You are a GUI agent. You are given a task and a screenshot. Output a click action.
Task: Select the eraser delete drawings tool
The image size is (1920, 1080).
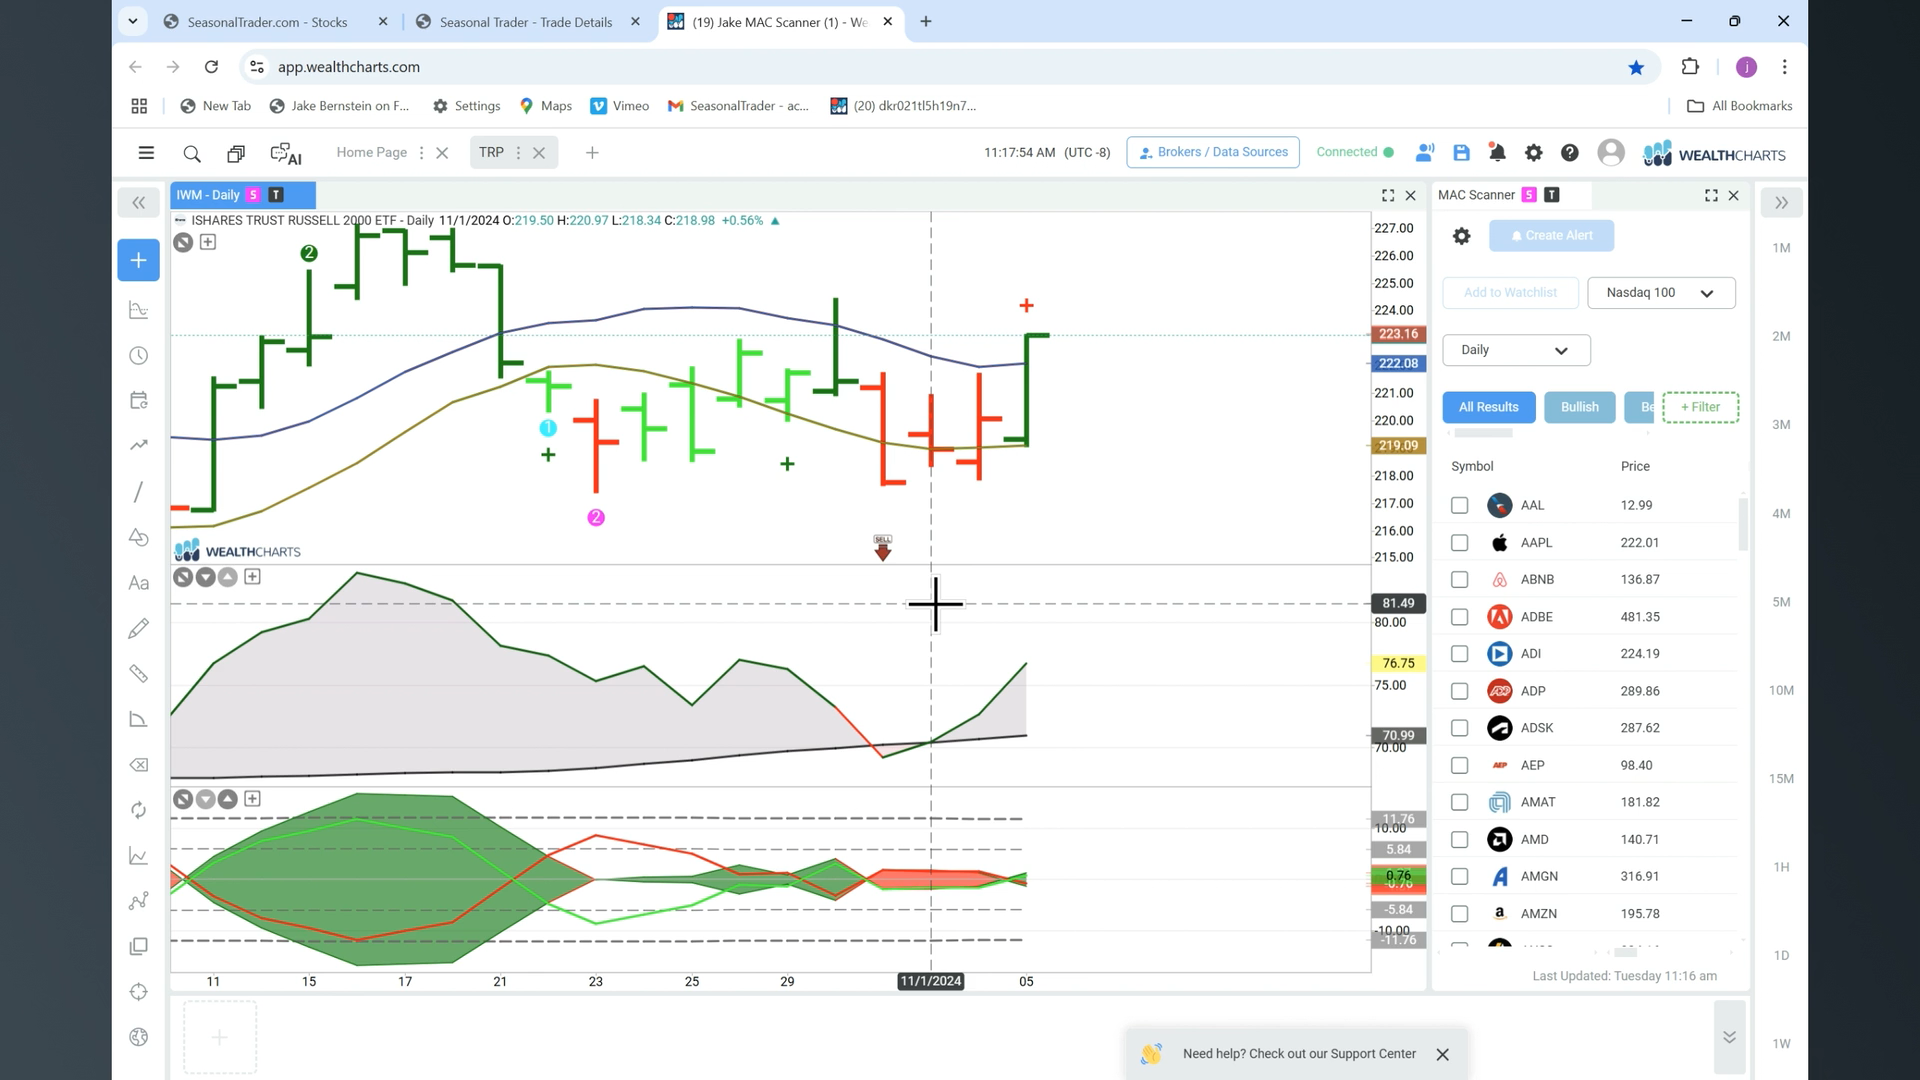click(x=139, y=765)
